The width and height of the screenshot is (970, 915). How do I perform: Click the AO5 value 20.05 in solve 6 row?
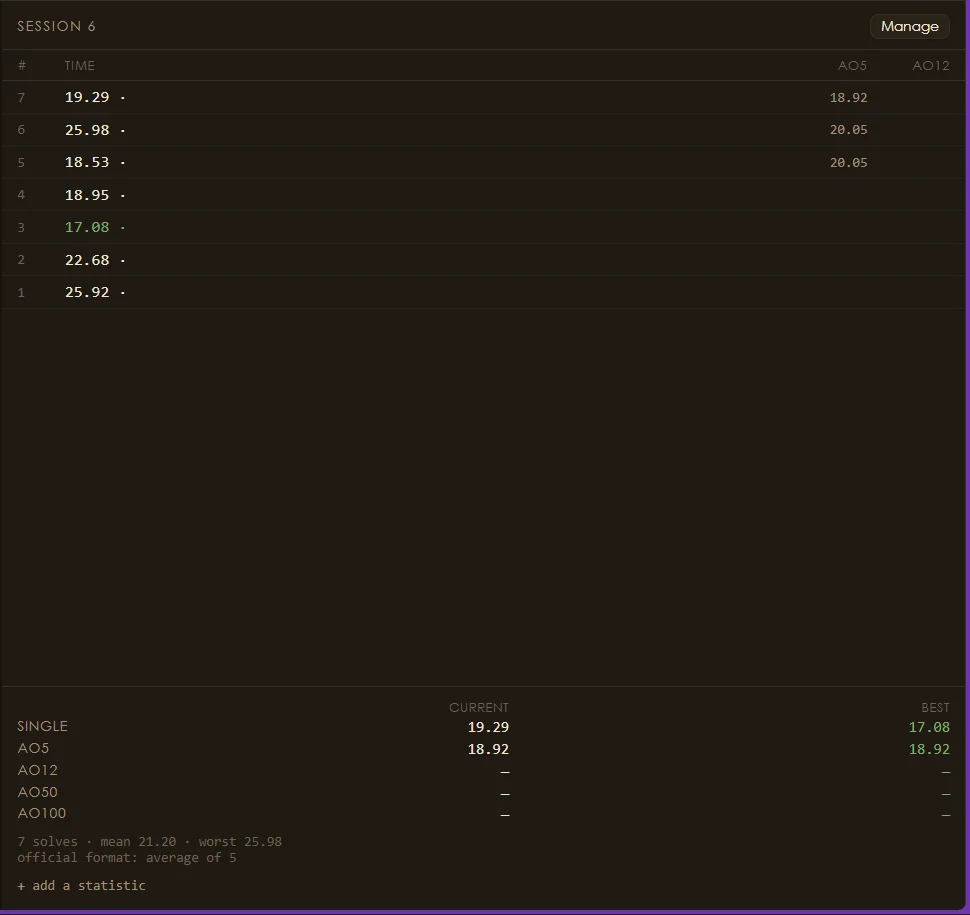[x=848, y=130]
